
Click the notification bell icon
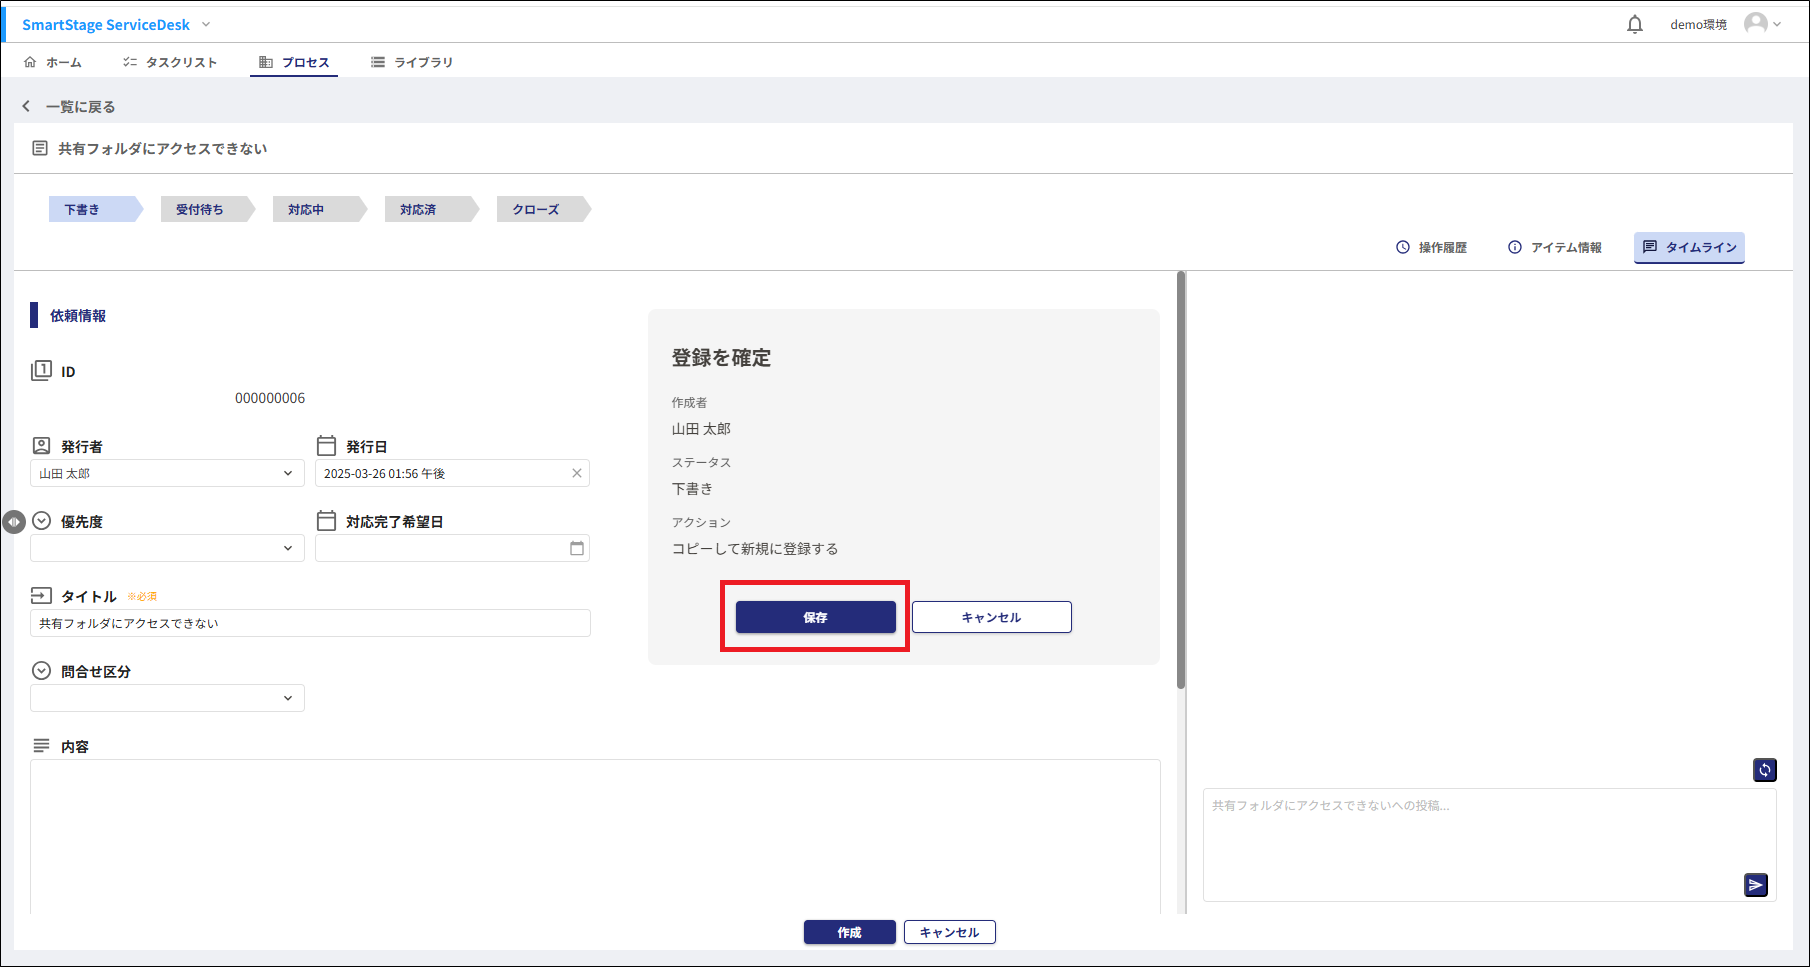coord(1634,24)
